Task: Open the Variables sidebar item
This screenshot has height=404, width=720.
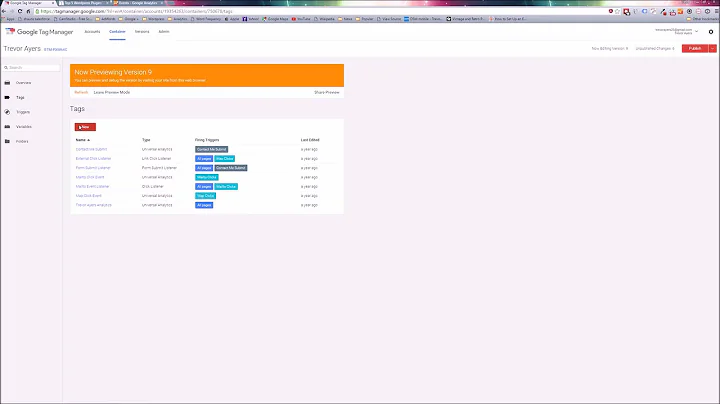Action: pyautogui.click(x=23, y=127)
